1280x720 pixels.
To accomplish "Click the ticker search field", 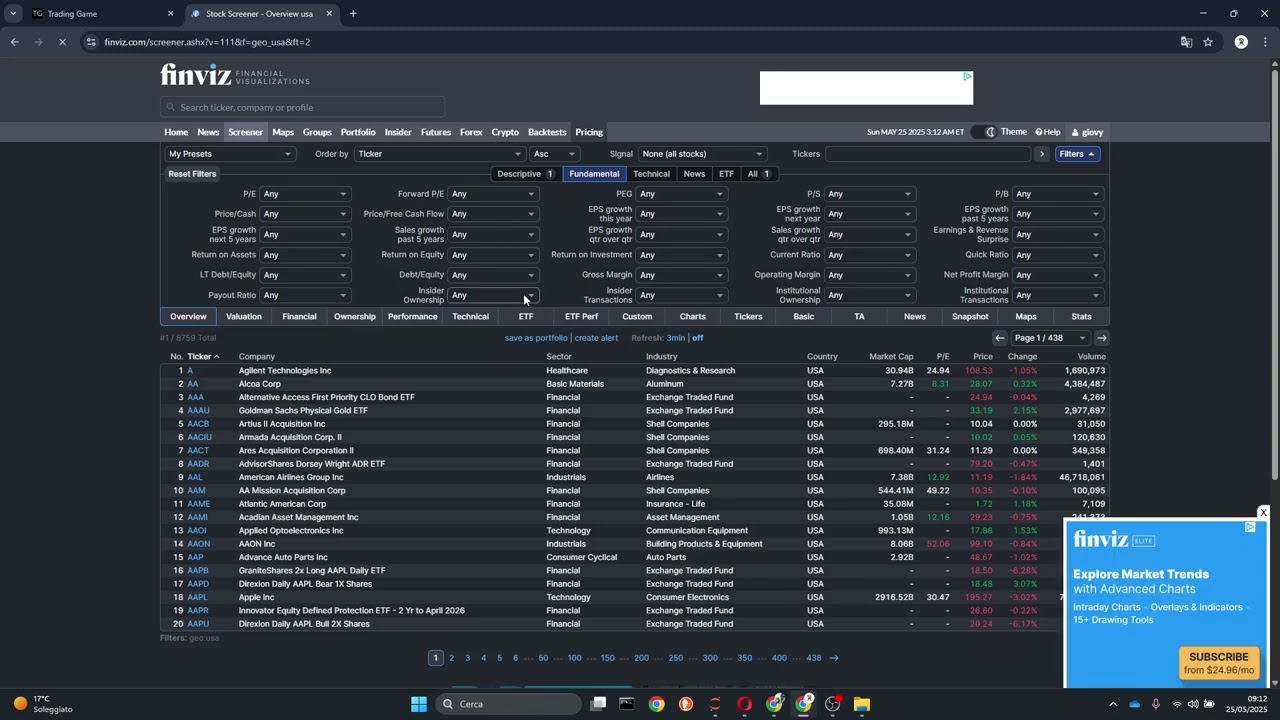I will [x=302, y=108].
